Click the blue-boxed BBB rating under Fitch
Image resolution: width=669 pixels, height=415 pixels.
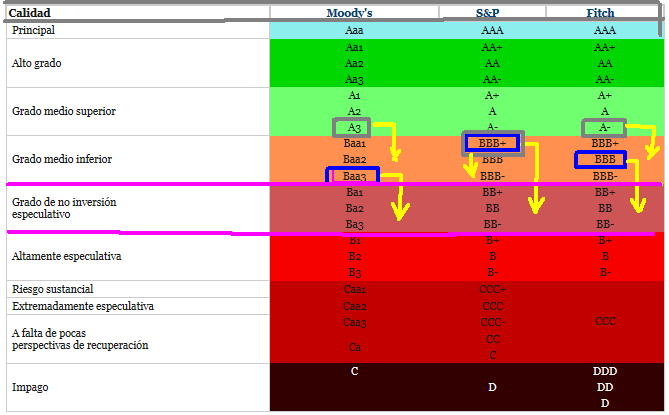[603, 160]
